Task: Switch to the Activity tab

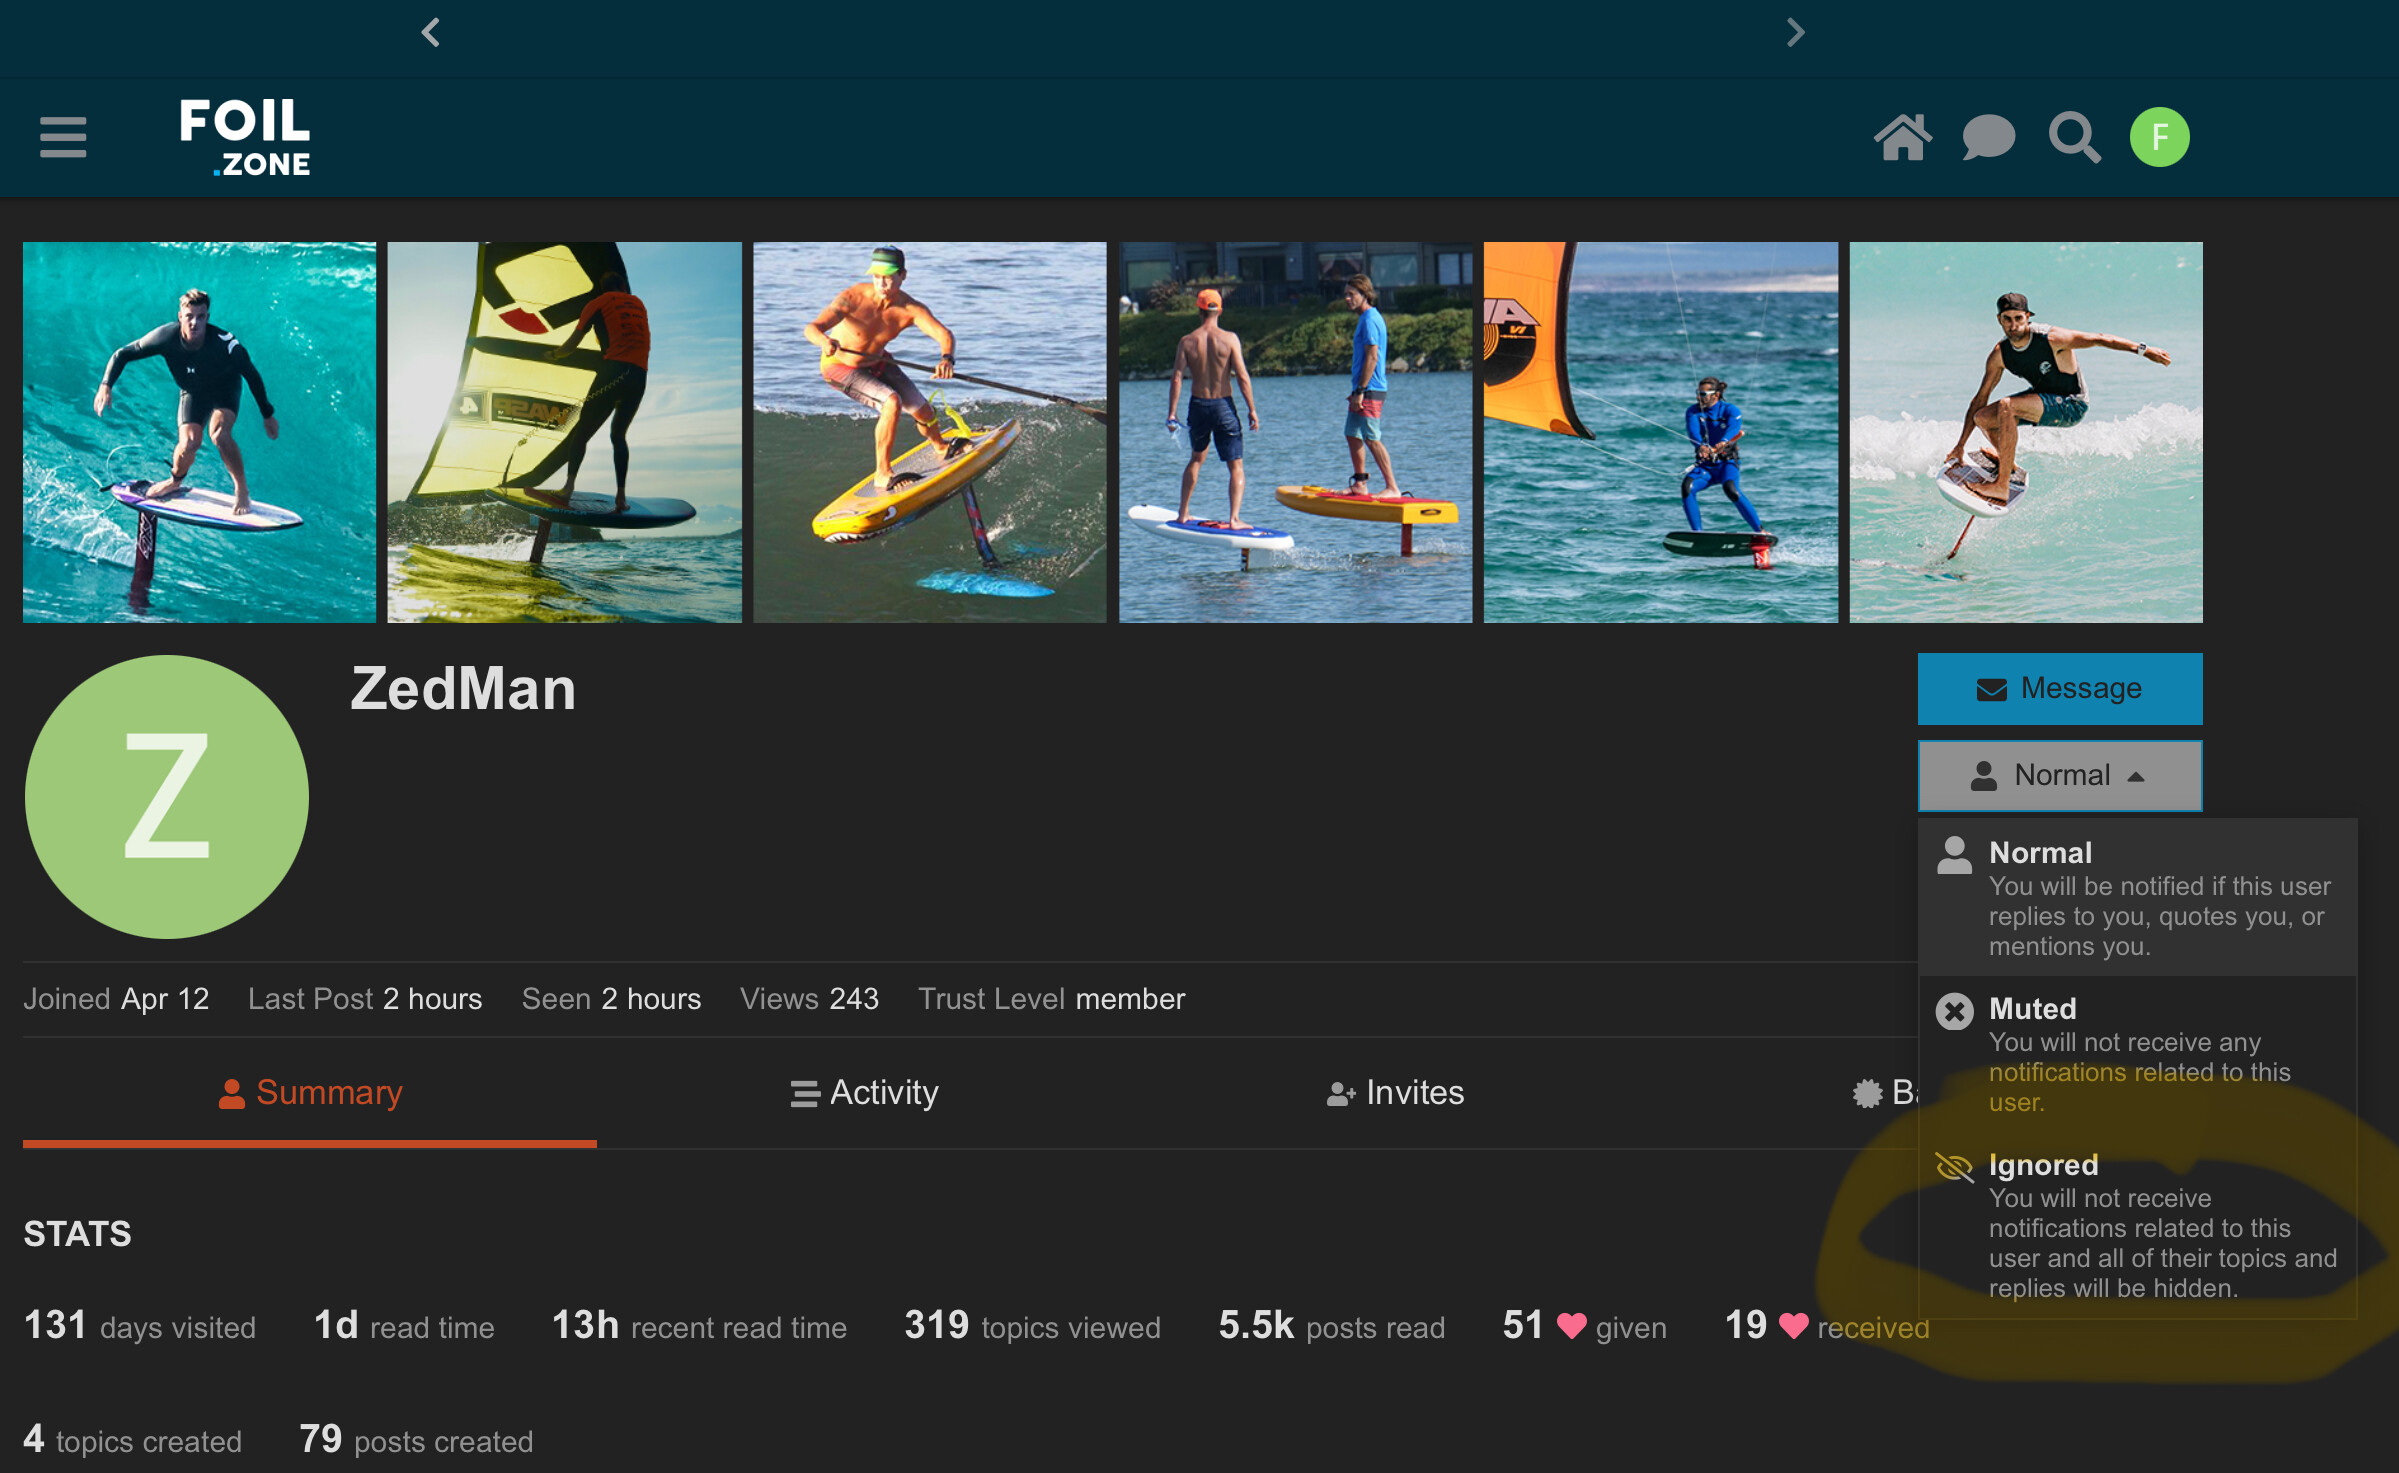Action: 865,1092
